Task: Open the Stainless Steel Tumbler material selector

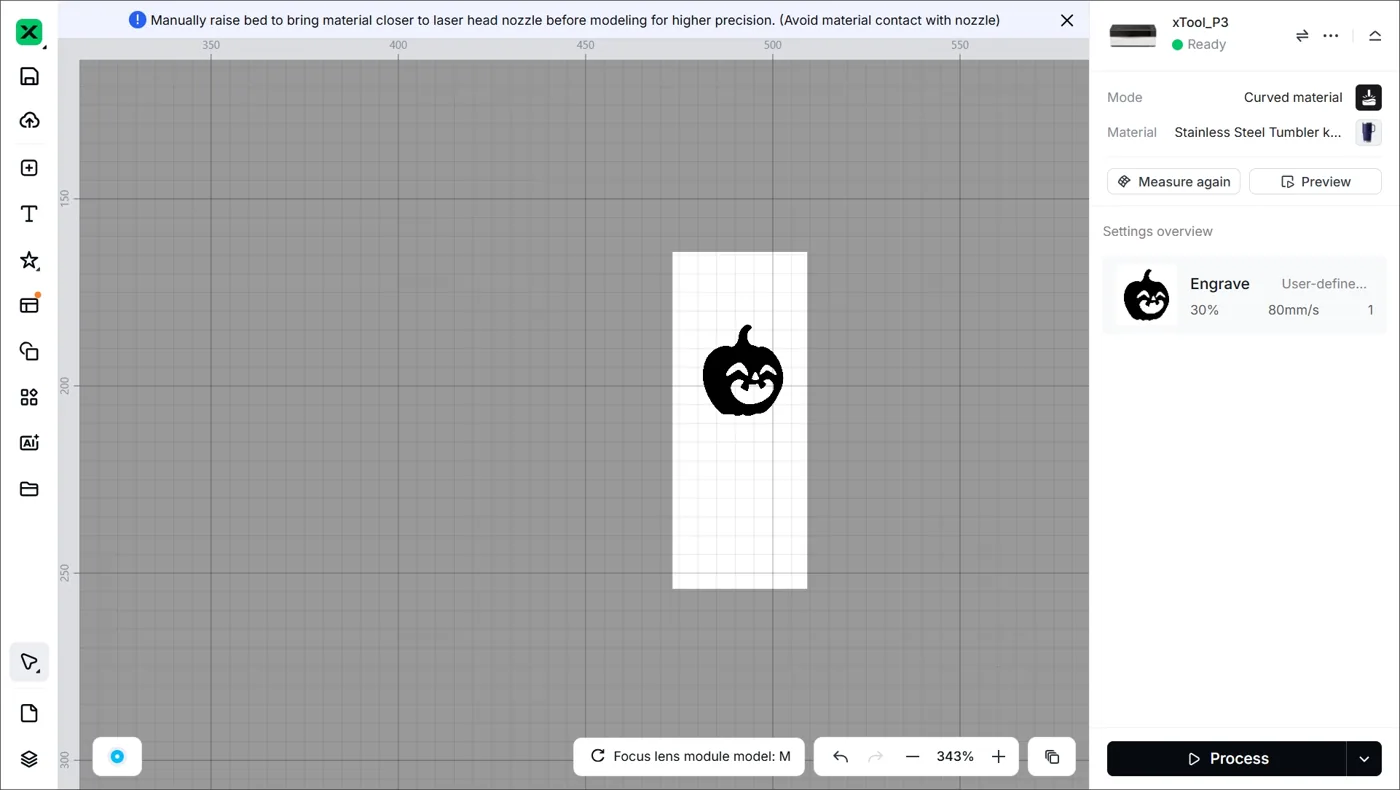Action: tap(1258, 132)
